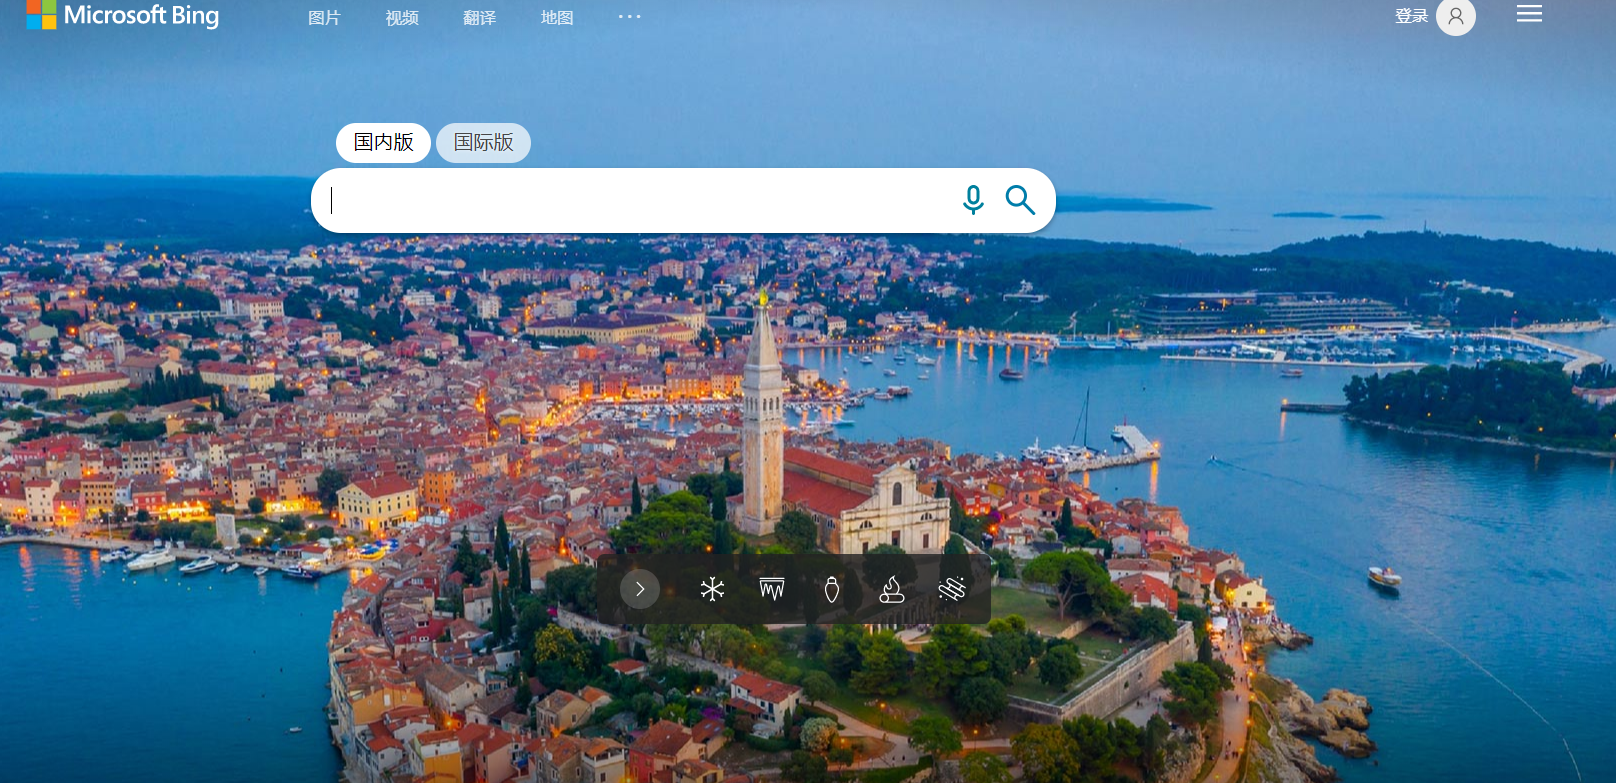The width and height of the screenshot is (1616, 783).
Task: Open the hamburger settings menu
Action: pyautogui.click(x=1529, y=14)
